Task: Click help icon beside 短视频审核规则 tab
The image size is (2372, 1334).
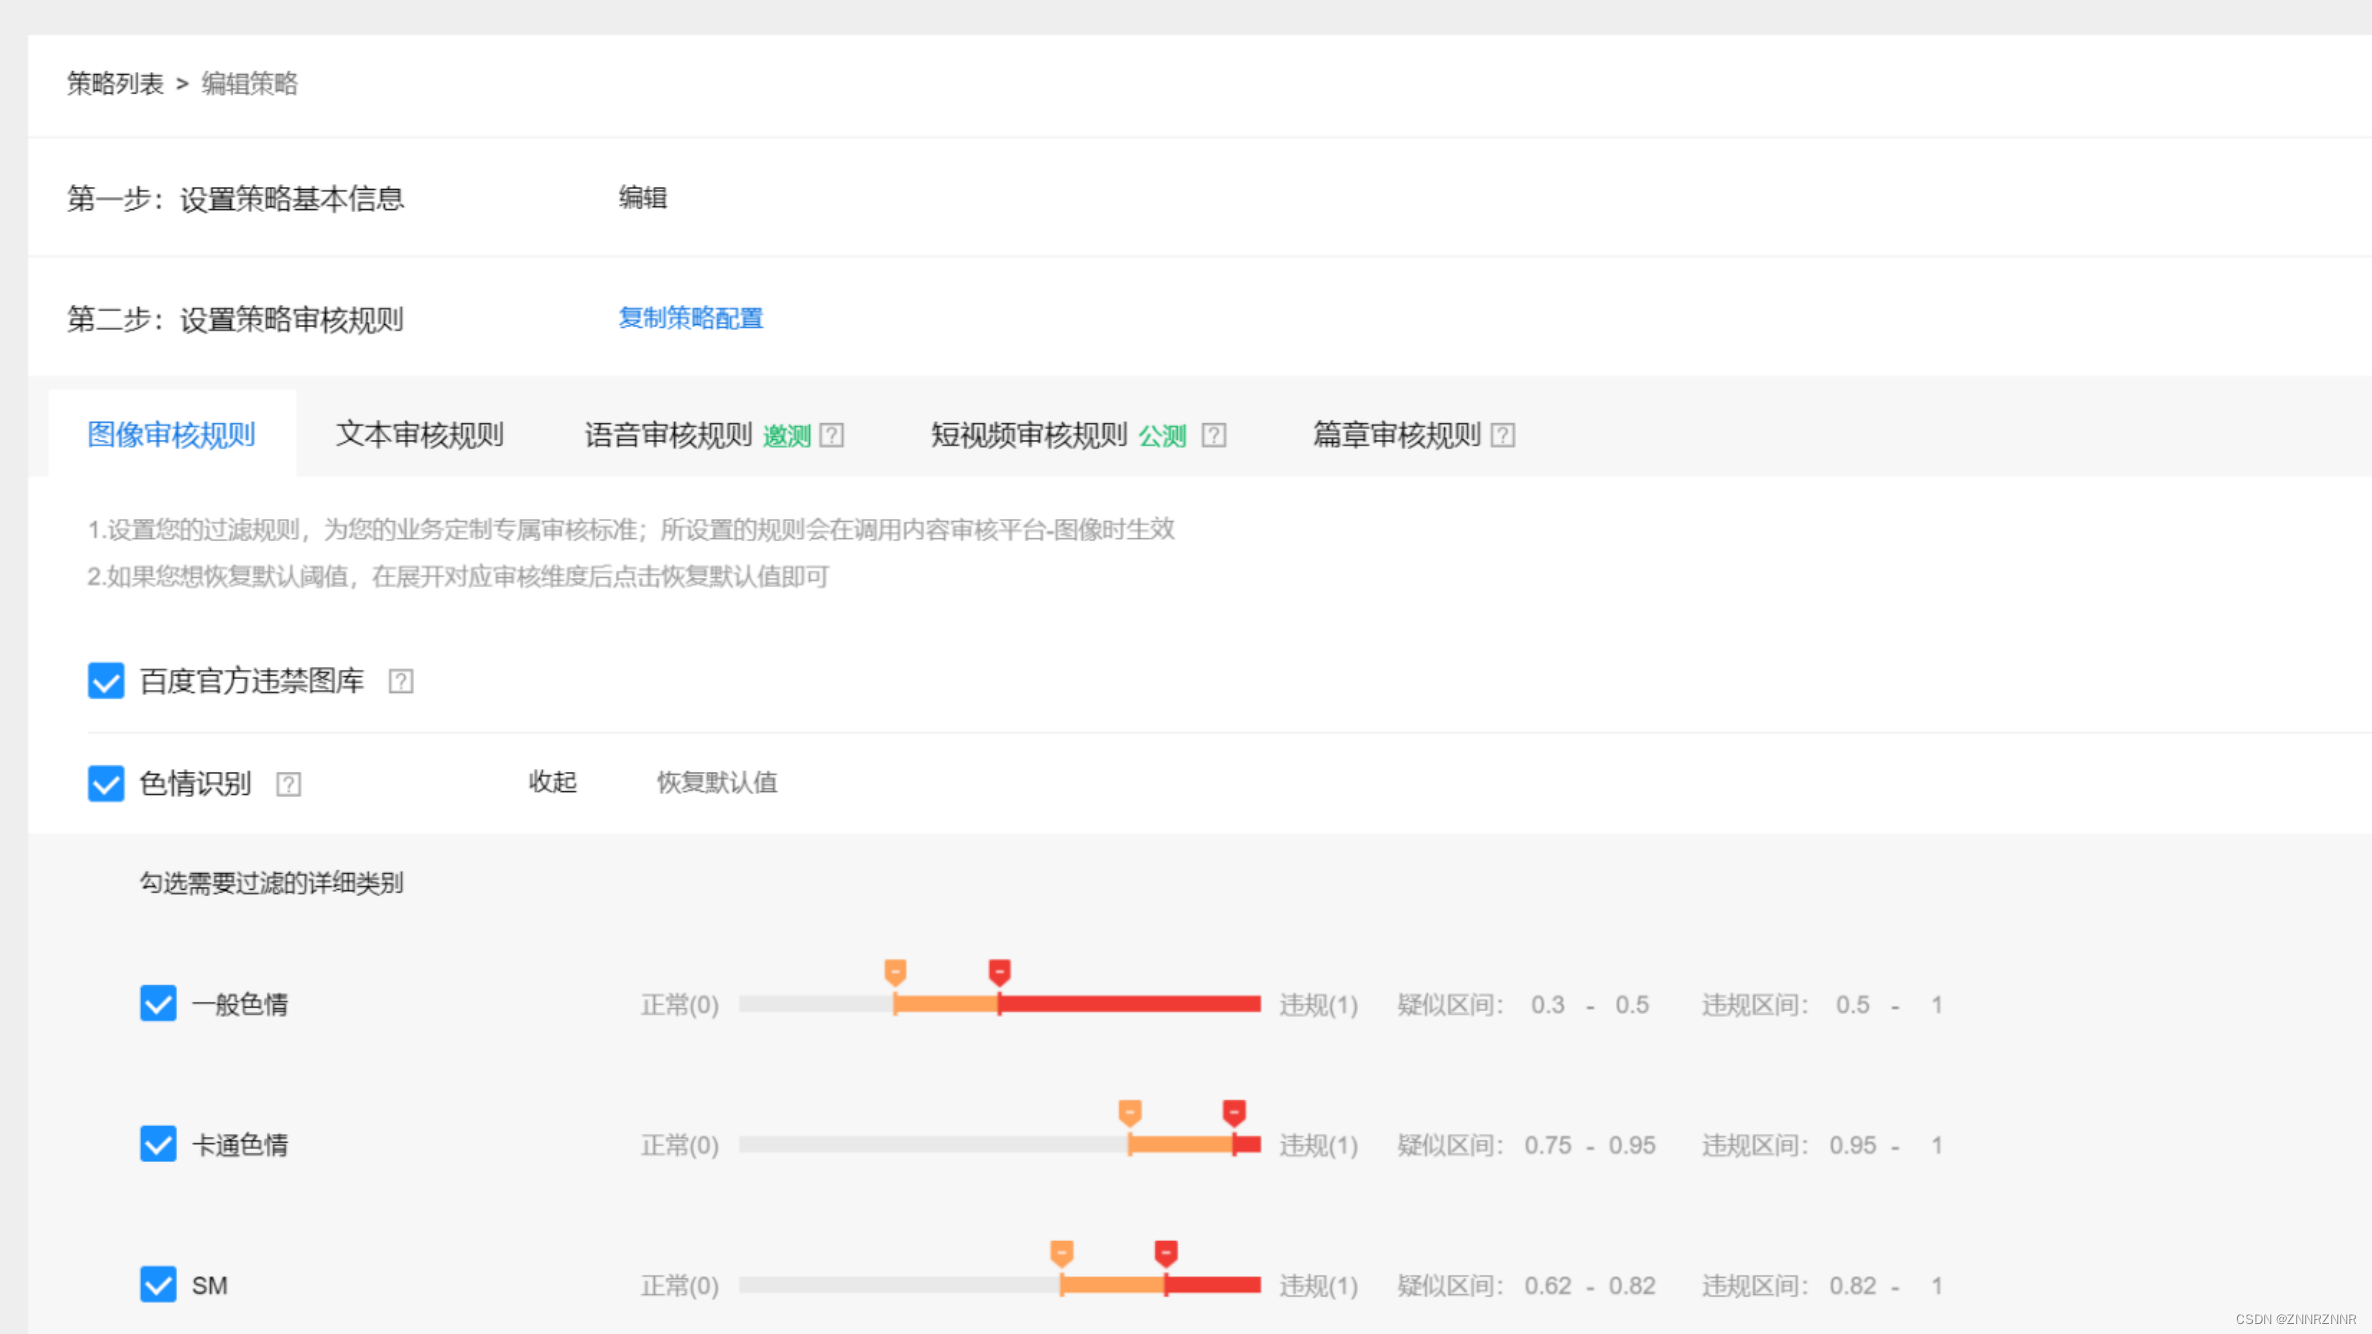Action: tap(1214, 436)
